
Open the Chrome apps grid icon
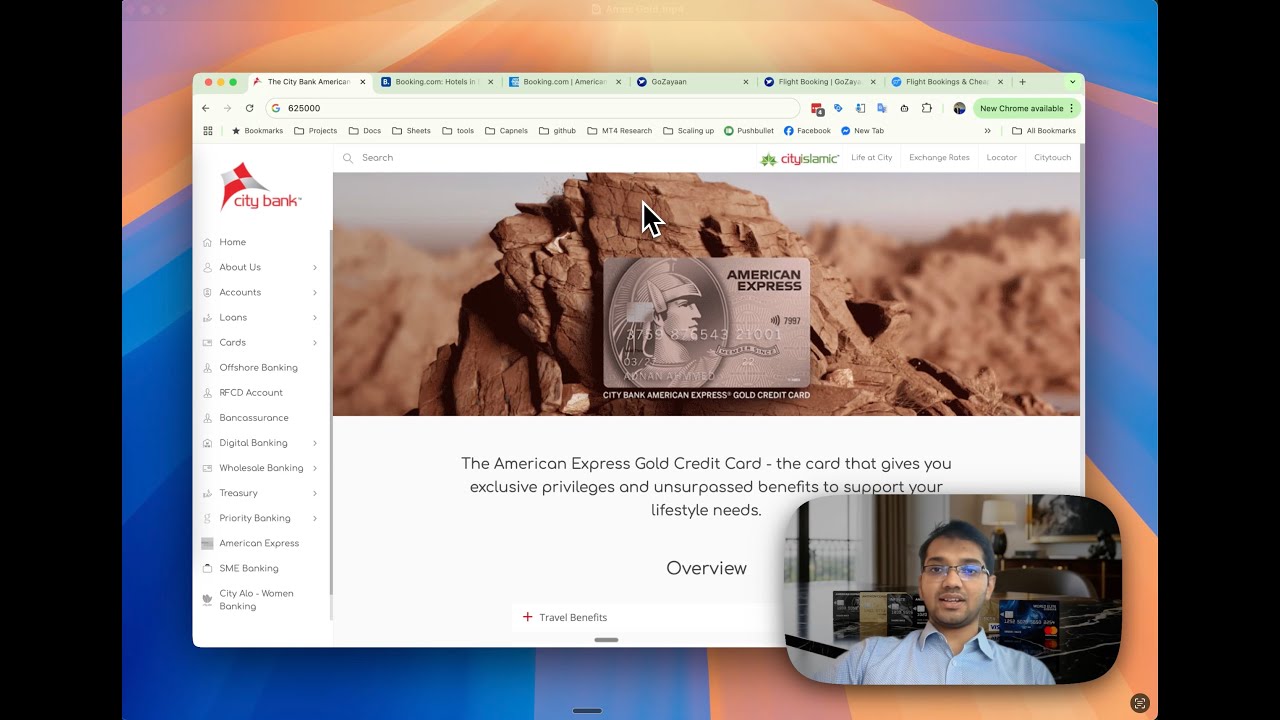(x=208, y=131)
